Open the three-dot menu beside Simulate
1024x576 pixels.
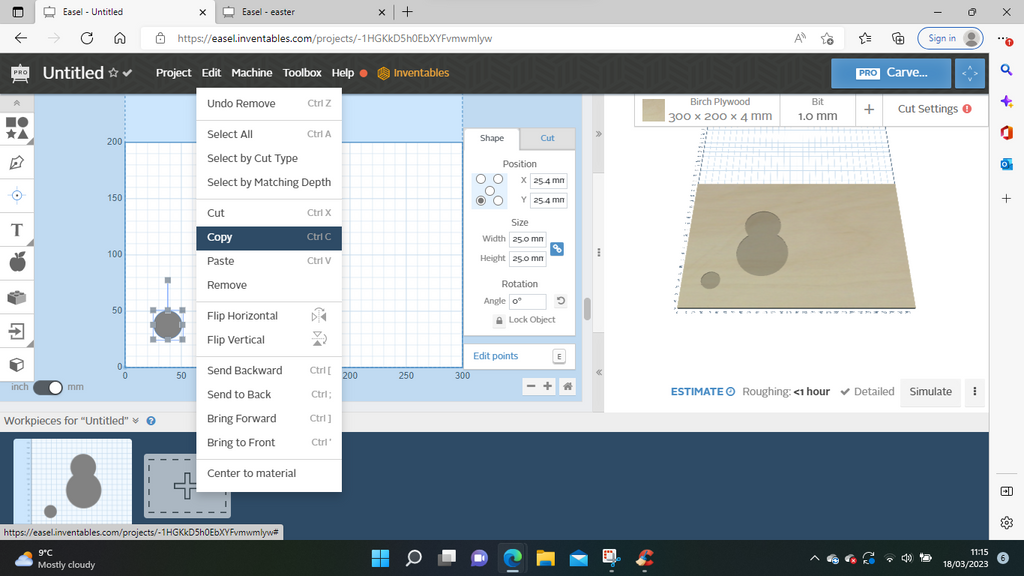point(975,392)
